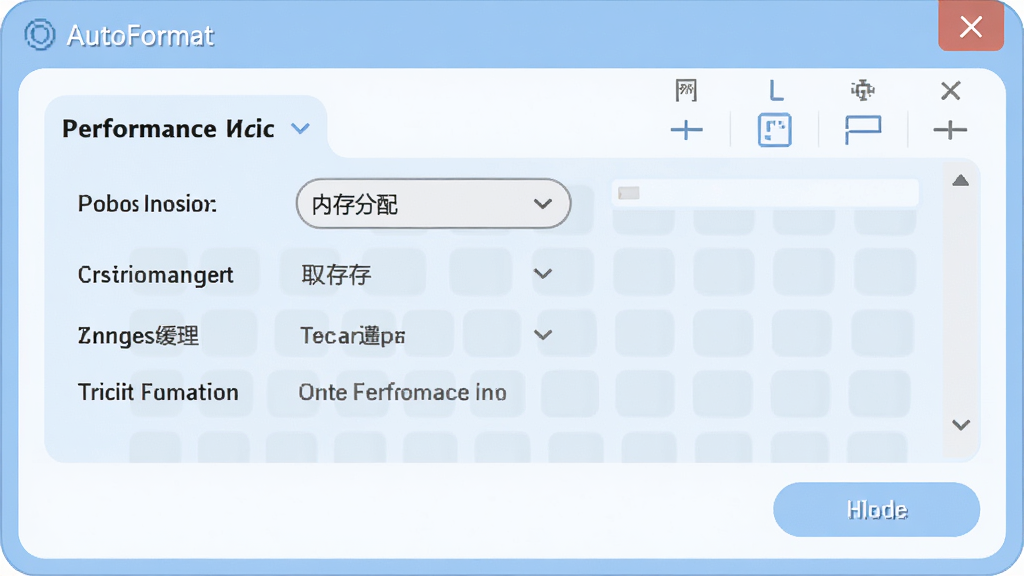
Task: Click the scrollbar down chevron
Action: click(961, 425)
